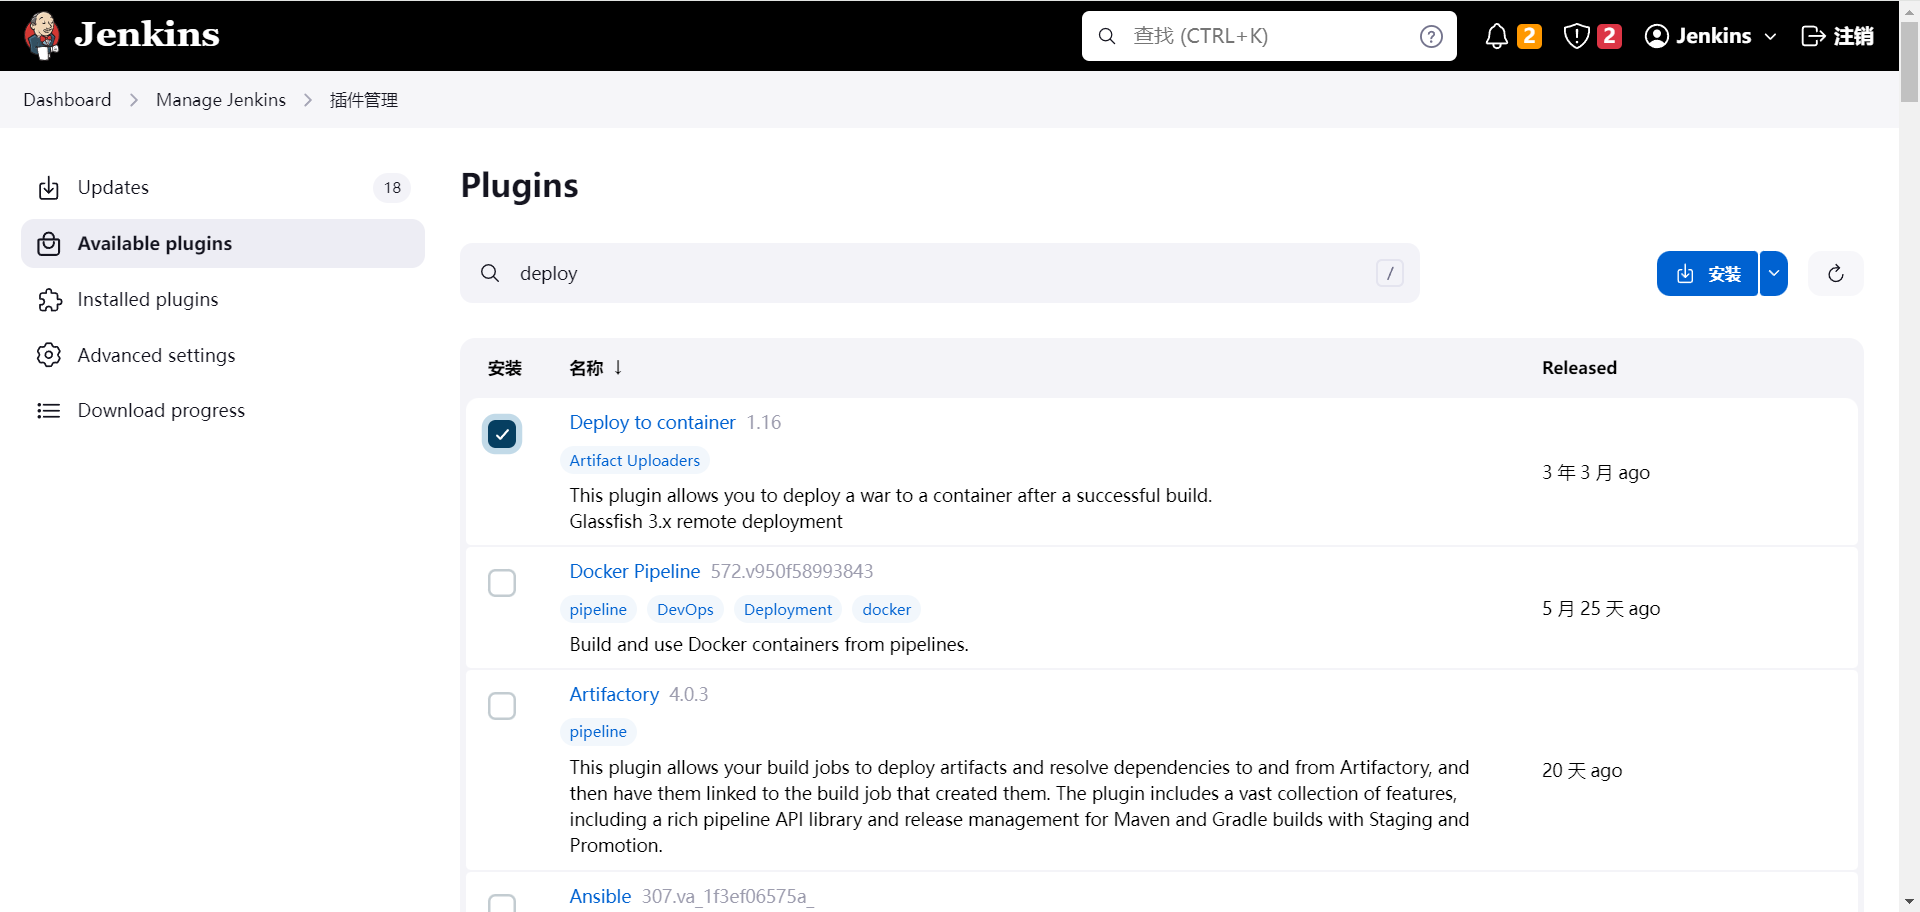The image size is (1920, 912).
Task: Click the Released column header
Action: click(1579, 368)
